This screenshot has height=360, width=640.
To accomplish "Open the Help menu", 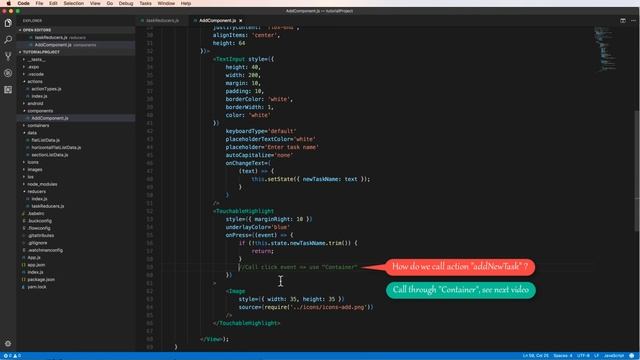I will 186,3.
